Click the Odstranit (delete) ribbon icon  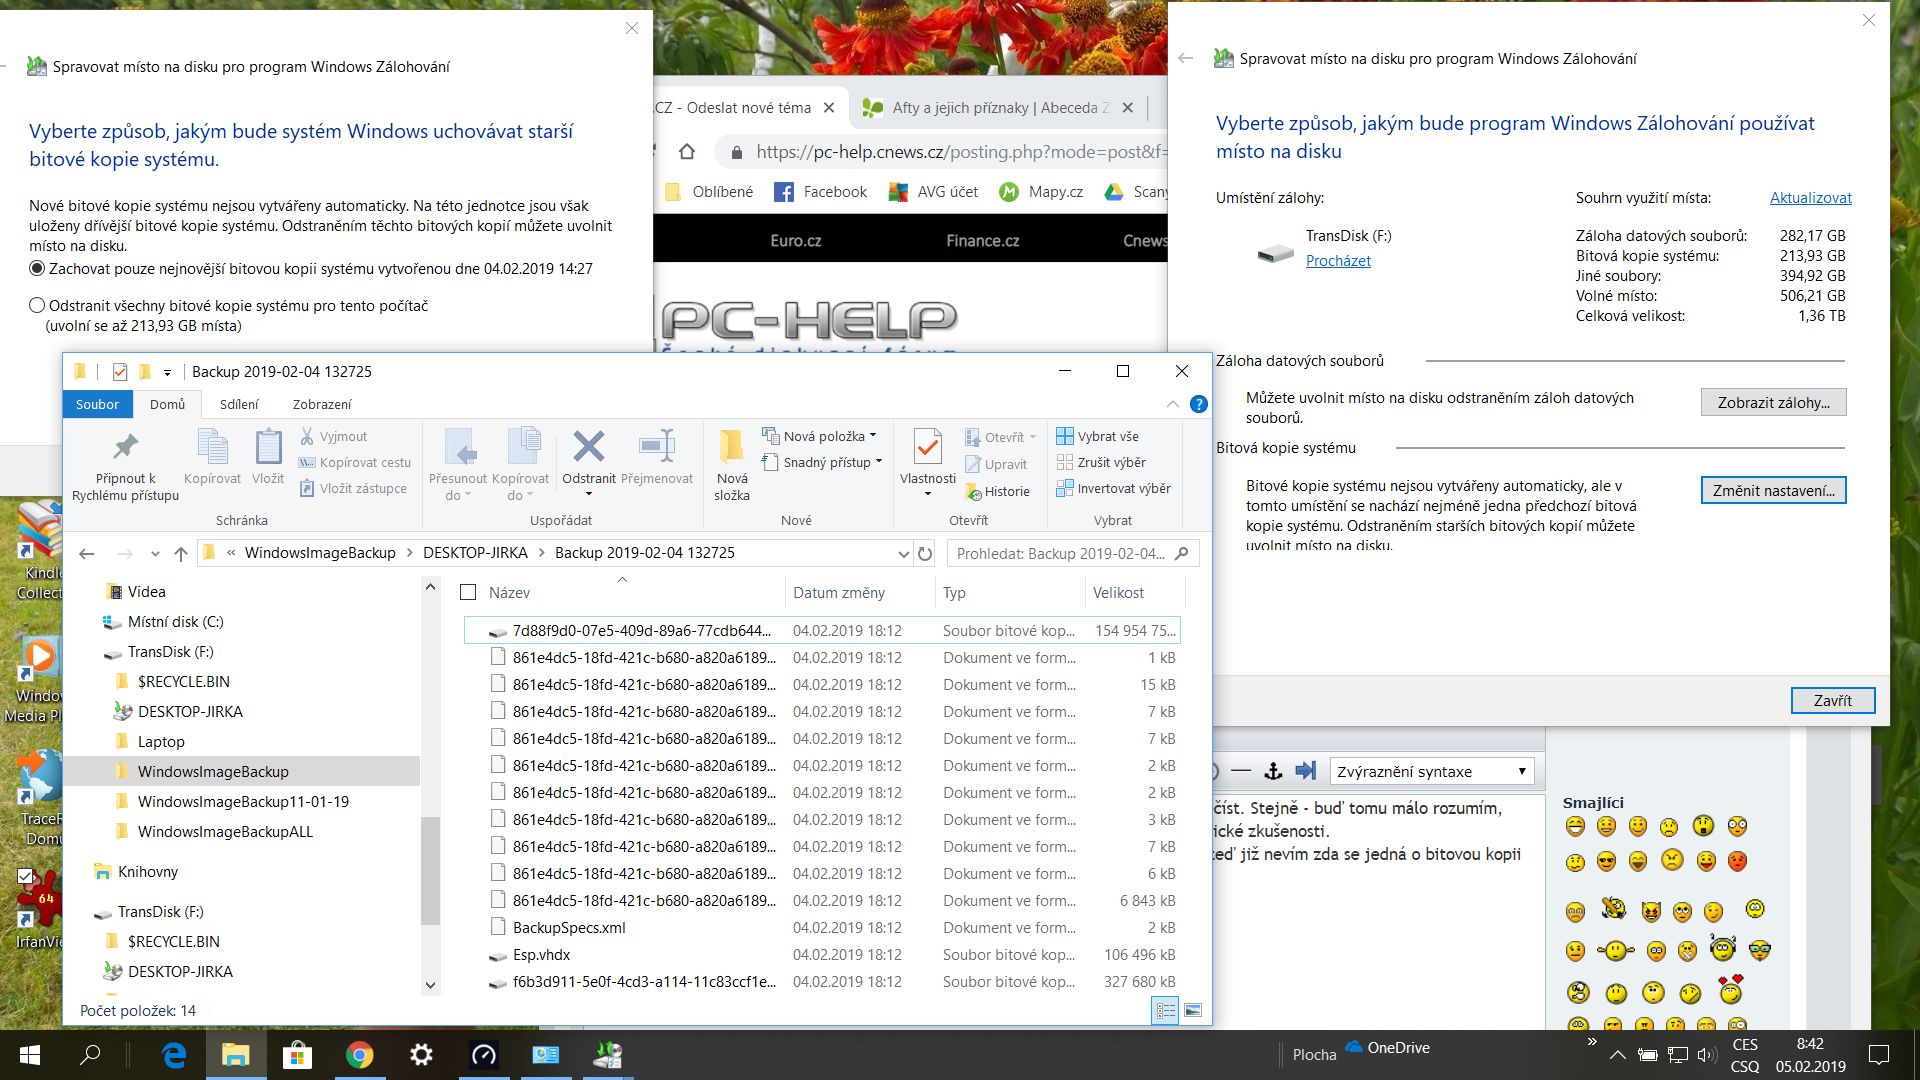click(x=588, y=447)
